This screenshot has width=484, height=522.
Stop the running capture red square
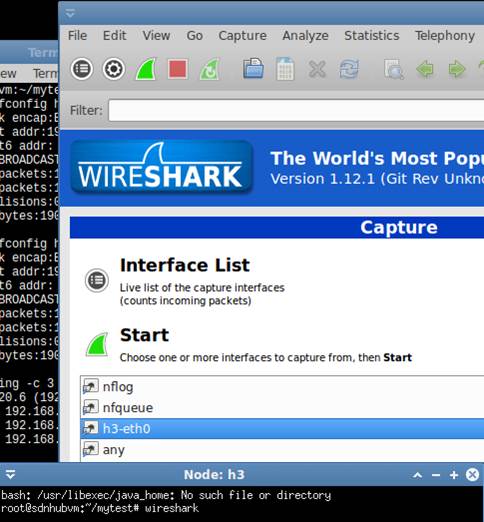(178, 69)
